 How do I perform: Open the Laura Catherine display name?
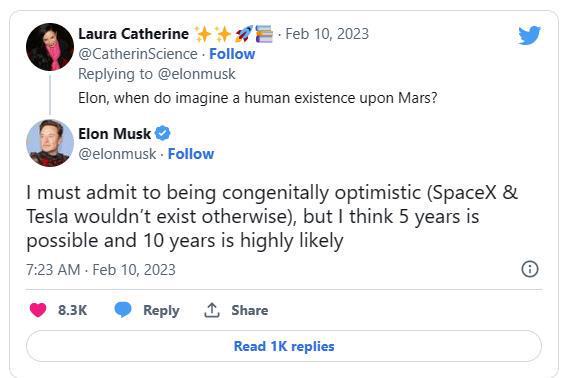tap(133, 34)
